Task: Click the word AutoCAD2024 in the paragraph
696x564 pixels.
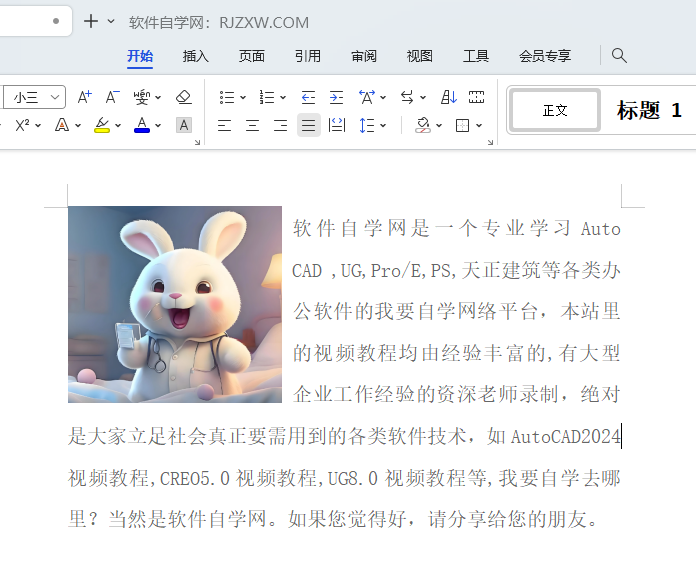Action: click(566, 436)
